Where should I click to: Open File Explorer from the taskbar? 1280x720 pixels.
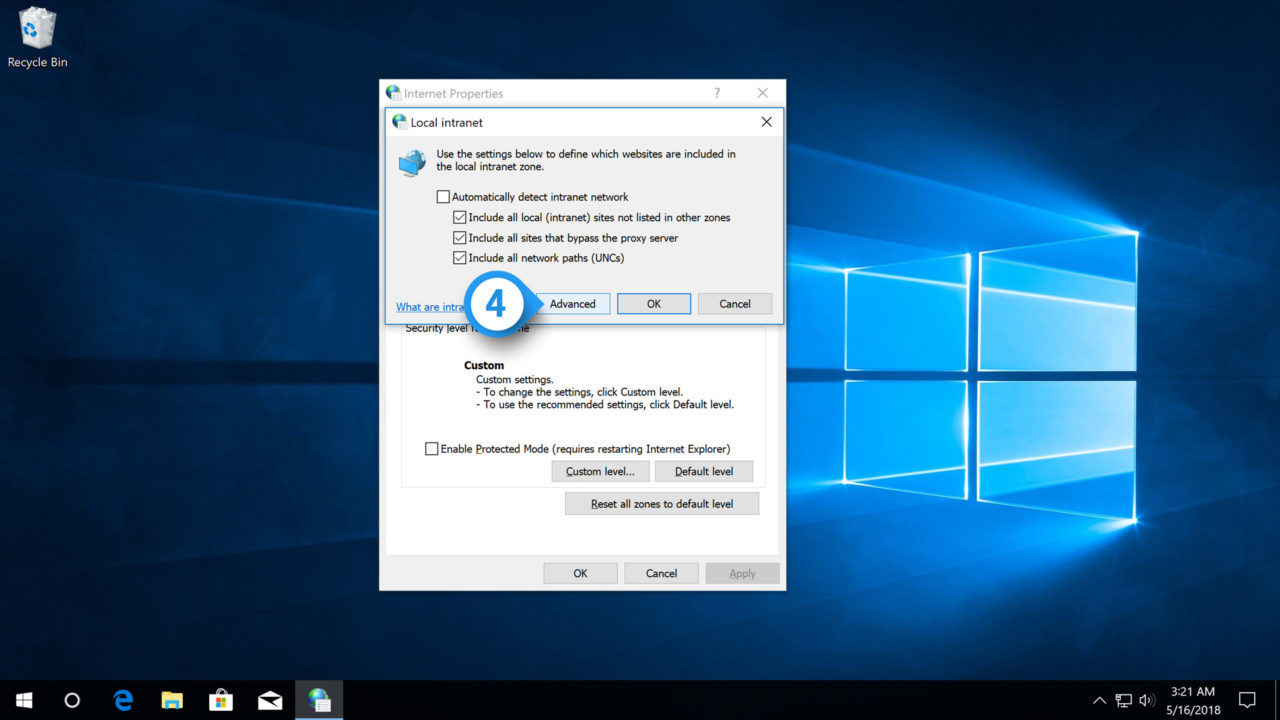click(x=172, y=700)
